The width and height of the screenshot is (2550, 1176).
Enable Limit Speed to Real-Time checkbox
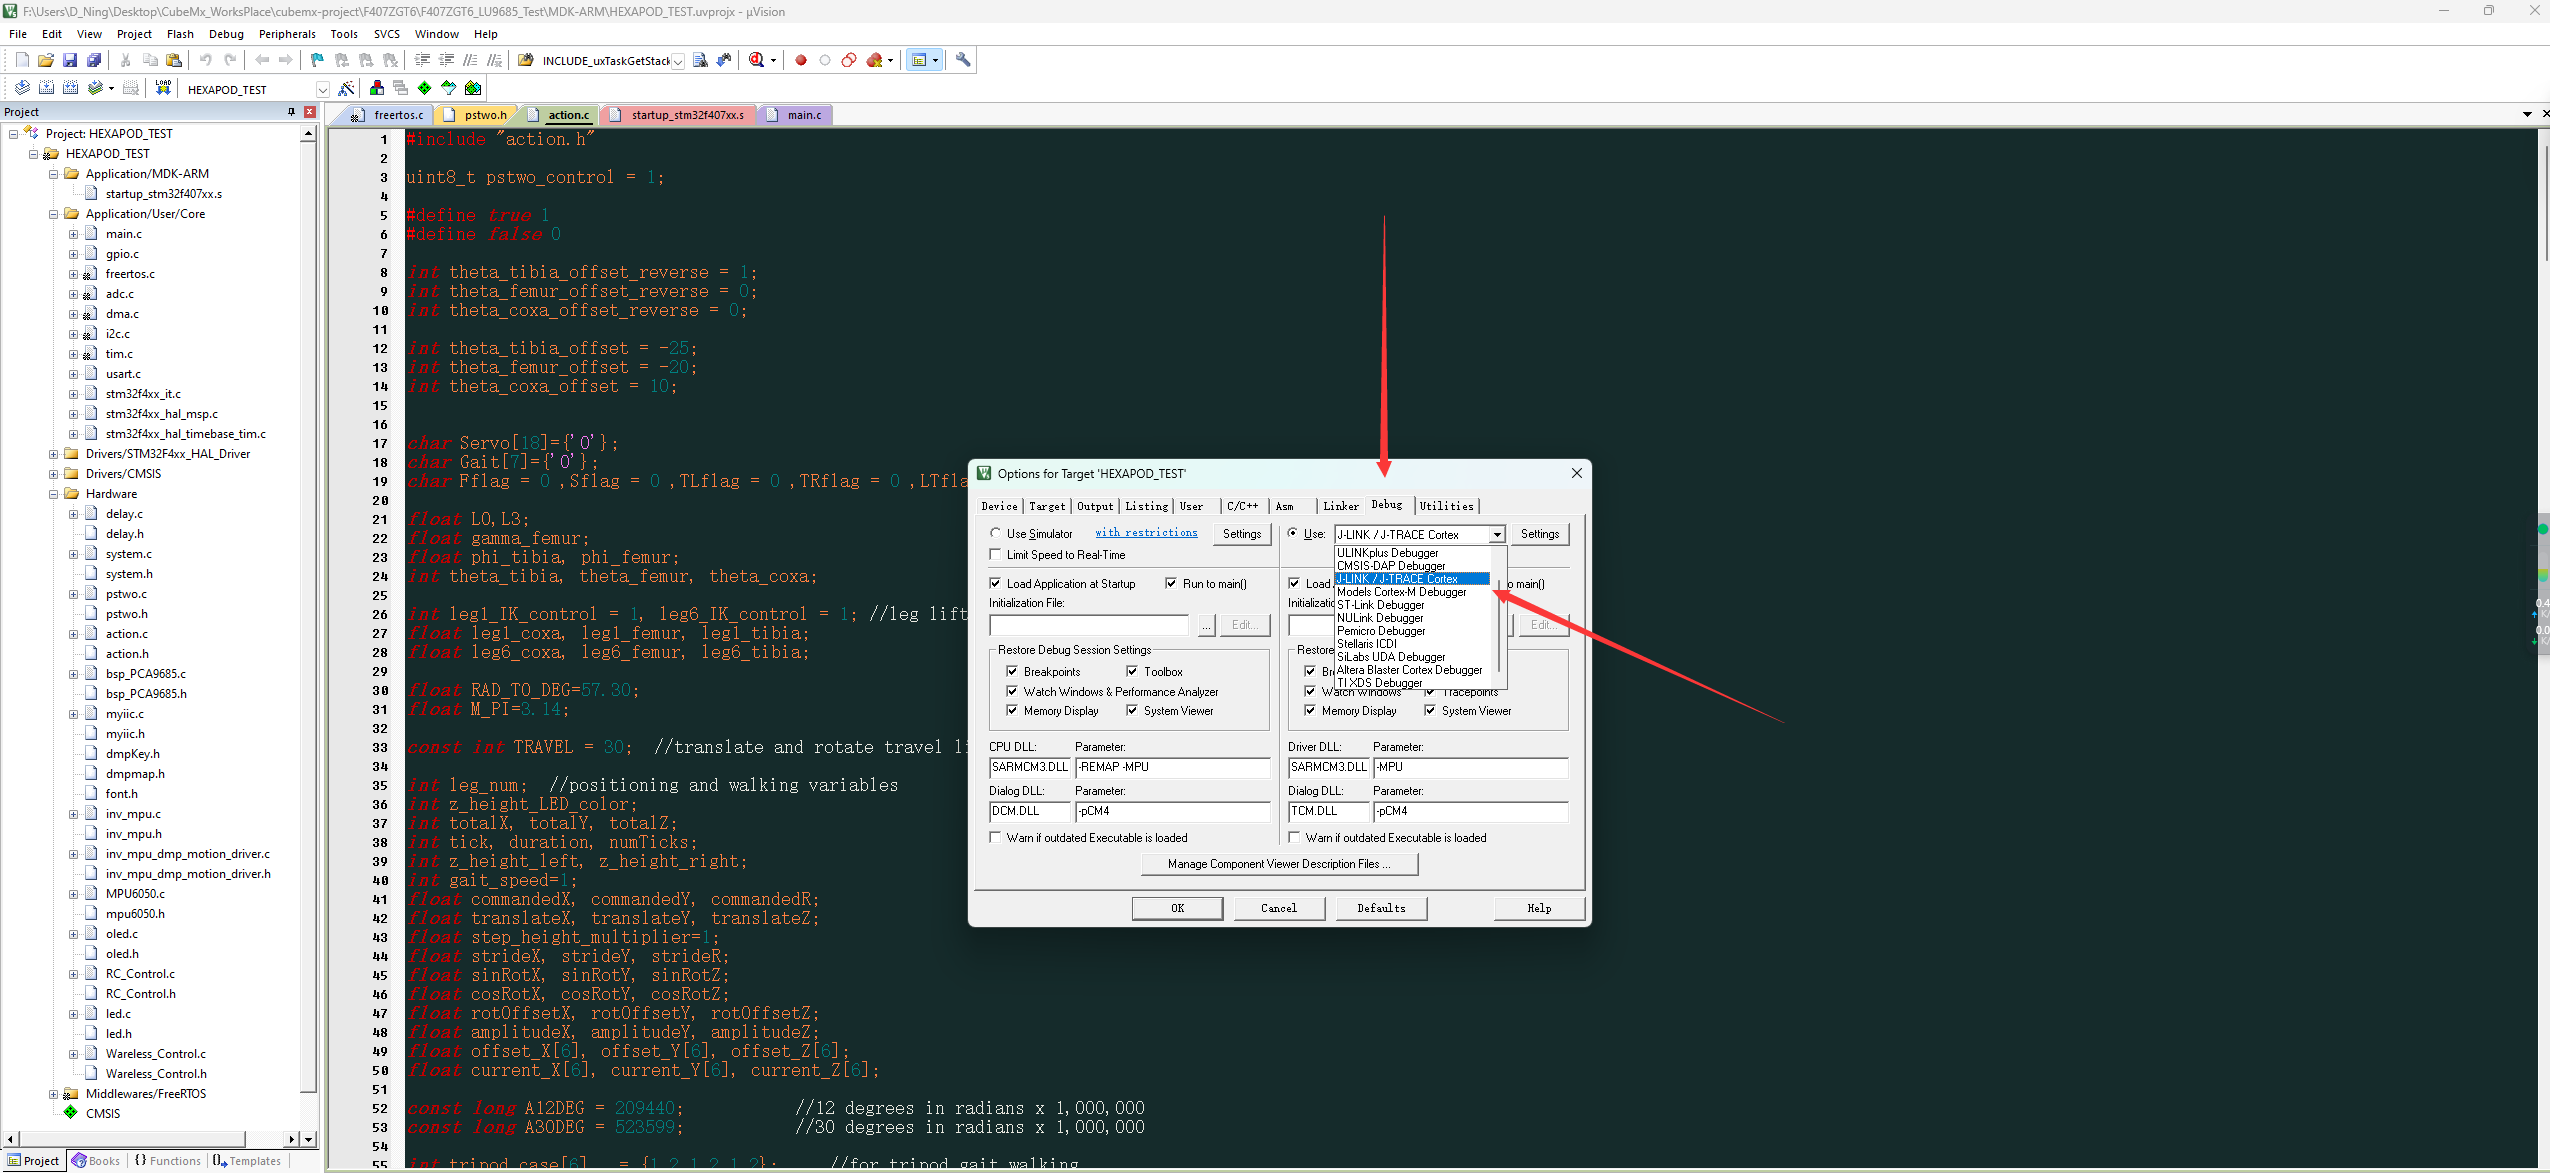click(995, 555)
